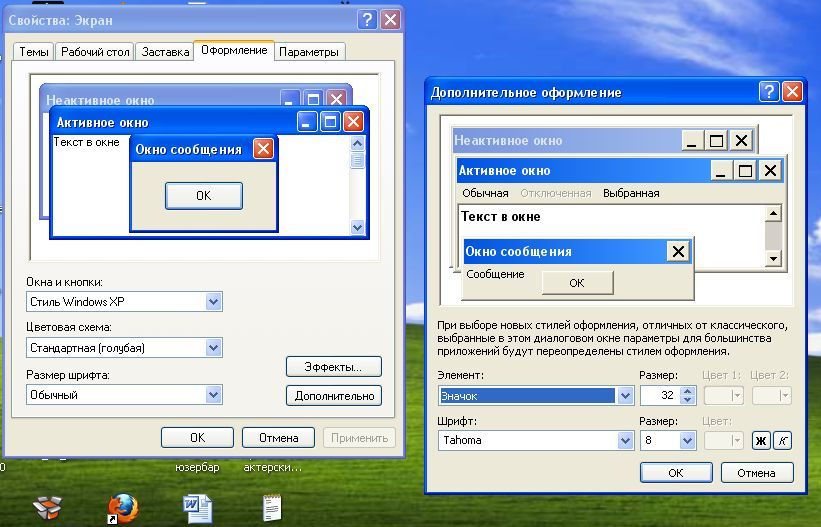Confirm with OK in Свойства: Экран
This screenshot has height=527, width=821.
click(x=197, y=437)
